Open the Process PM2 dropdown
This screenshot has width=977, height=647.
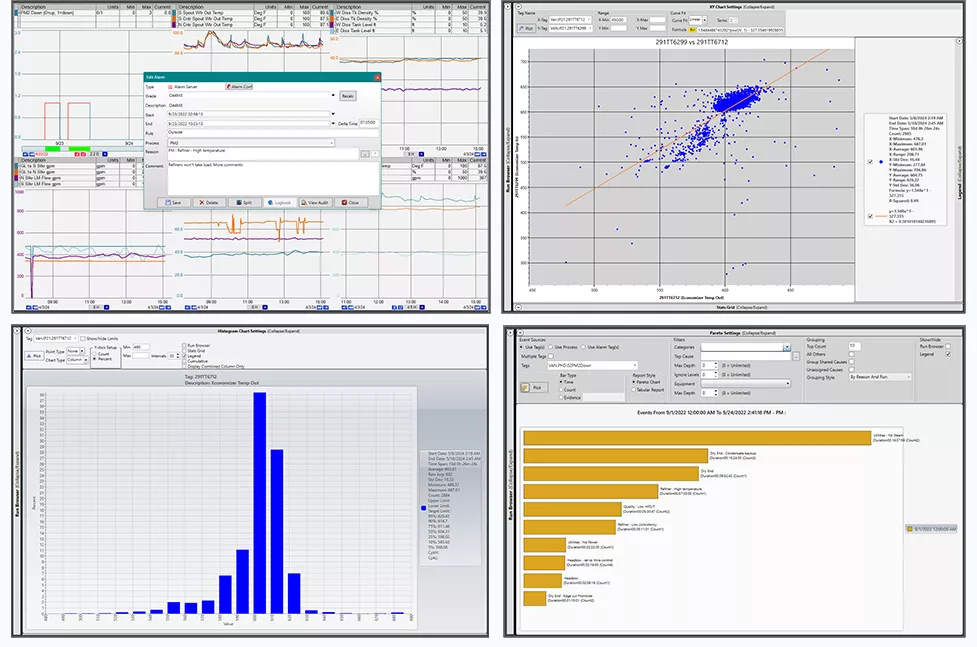251,143
